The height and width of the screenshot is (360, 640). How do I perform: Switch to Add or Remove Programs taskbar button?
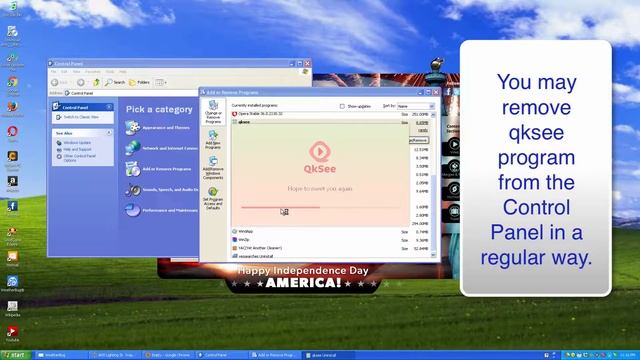[274, 355]
